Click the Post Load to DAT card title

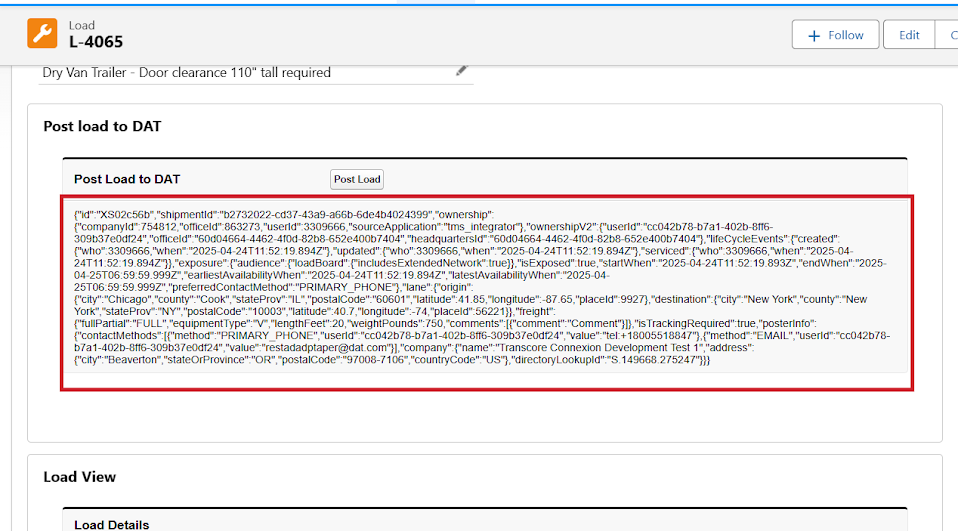[x=127, y=180]
